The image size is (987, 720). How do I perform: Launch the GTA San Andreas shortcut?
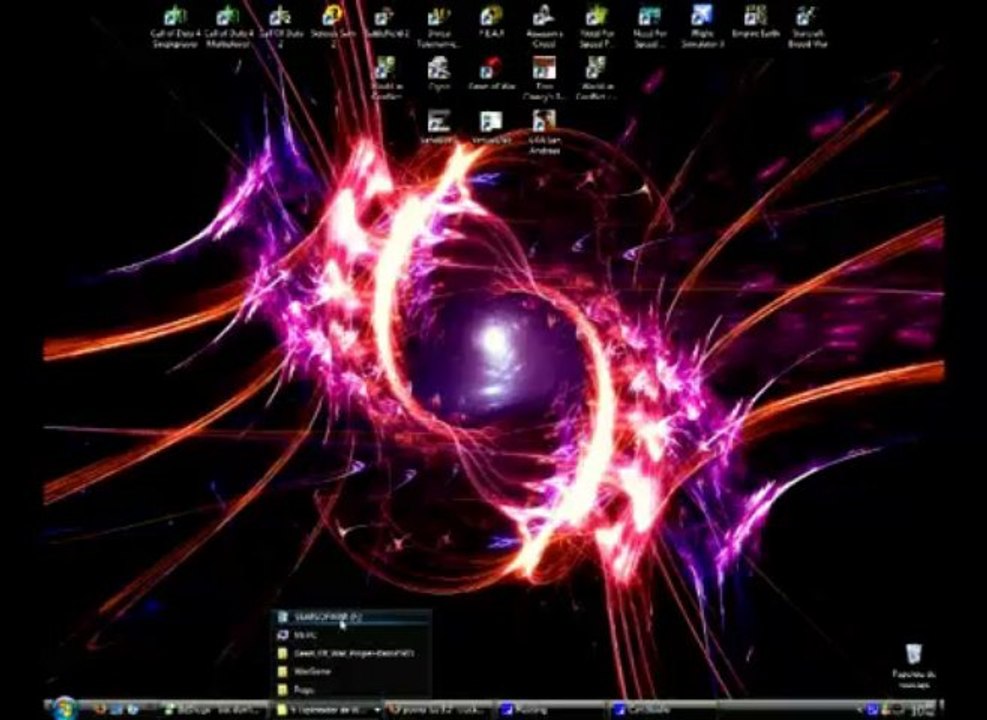click(x=544, y=132)
